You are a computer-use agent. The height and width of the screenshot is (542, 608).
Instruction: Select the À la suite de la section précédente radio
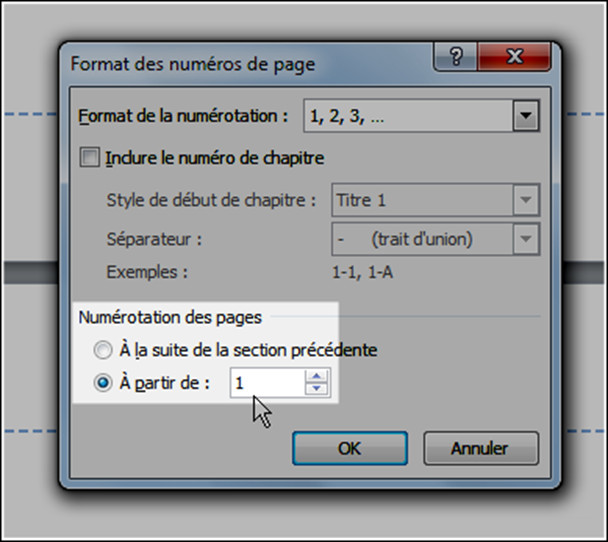tap(103, 350)
